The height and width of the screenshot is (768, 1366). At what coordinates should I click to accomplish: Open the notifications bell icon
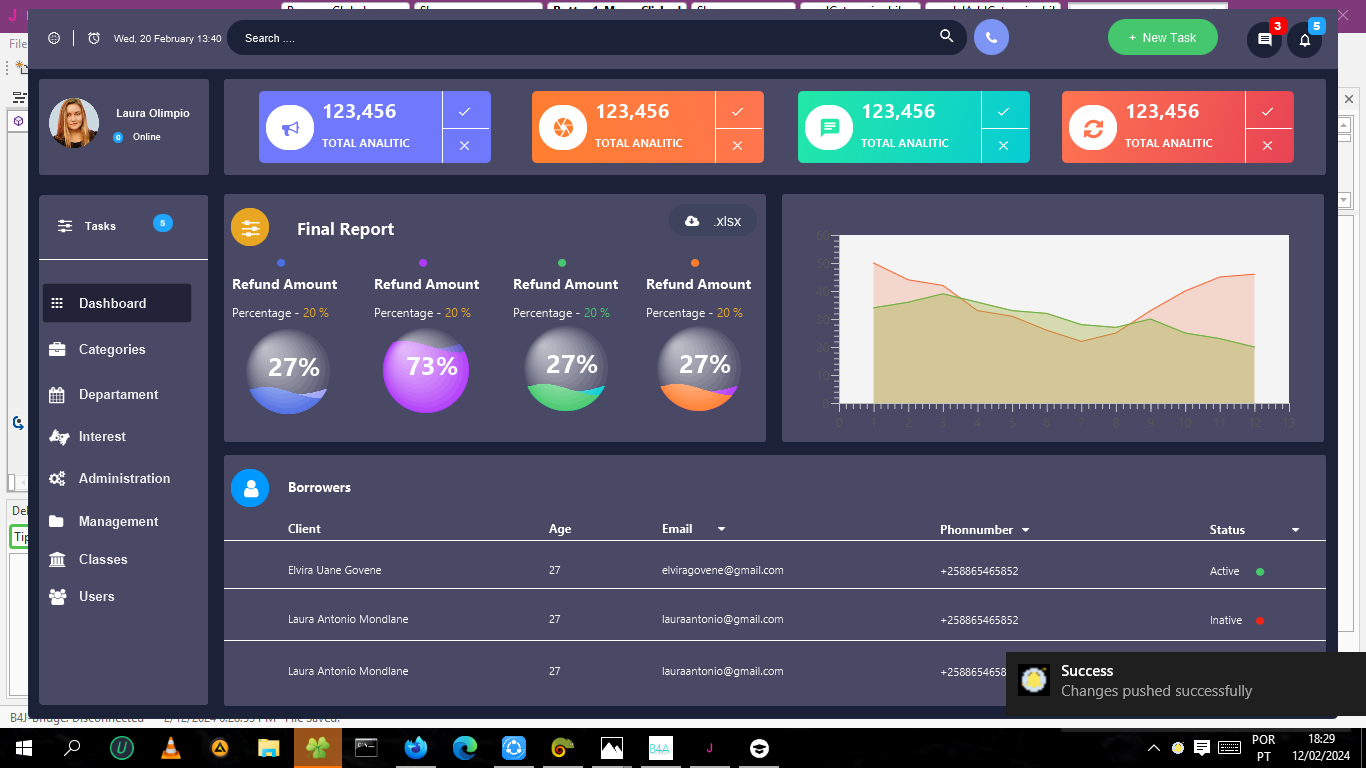tap(1304, 40)
